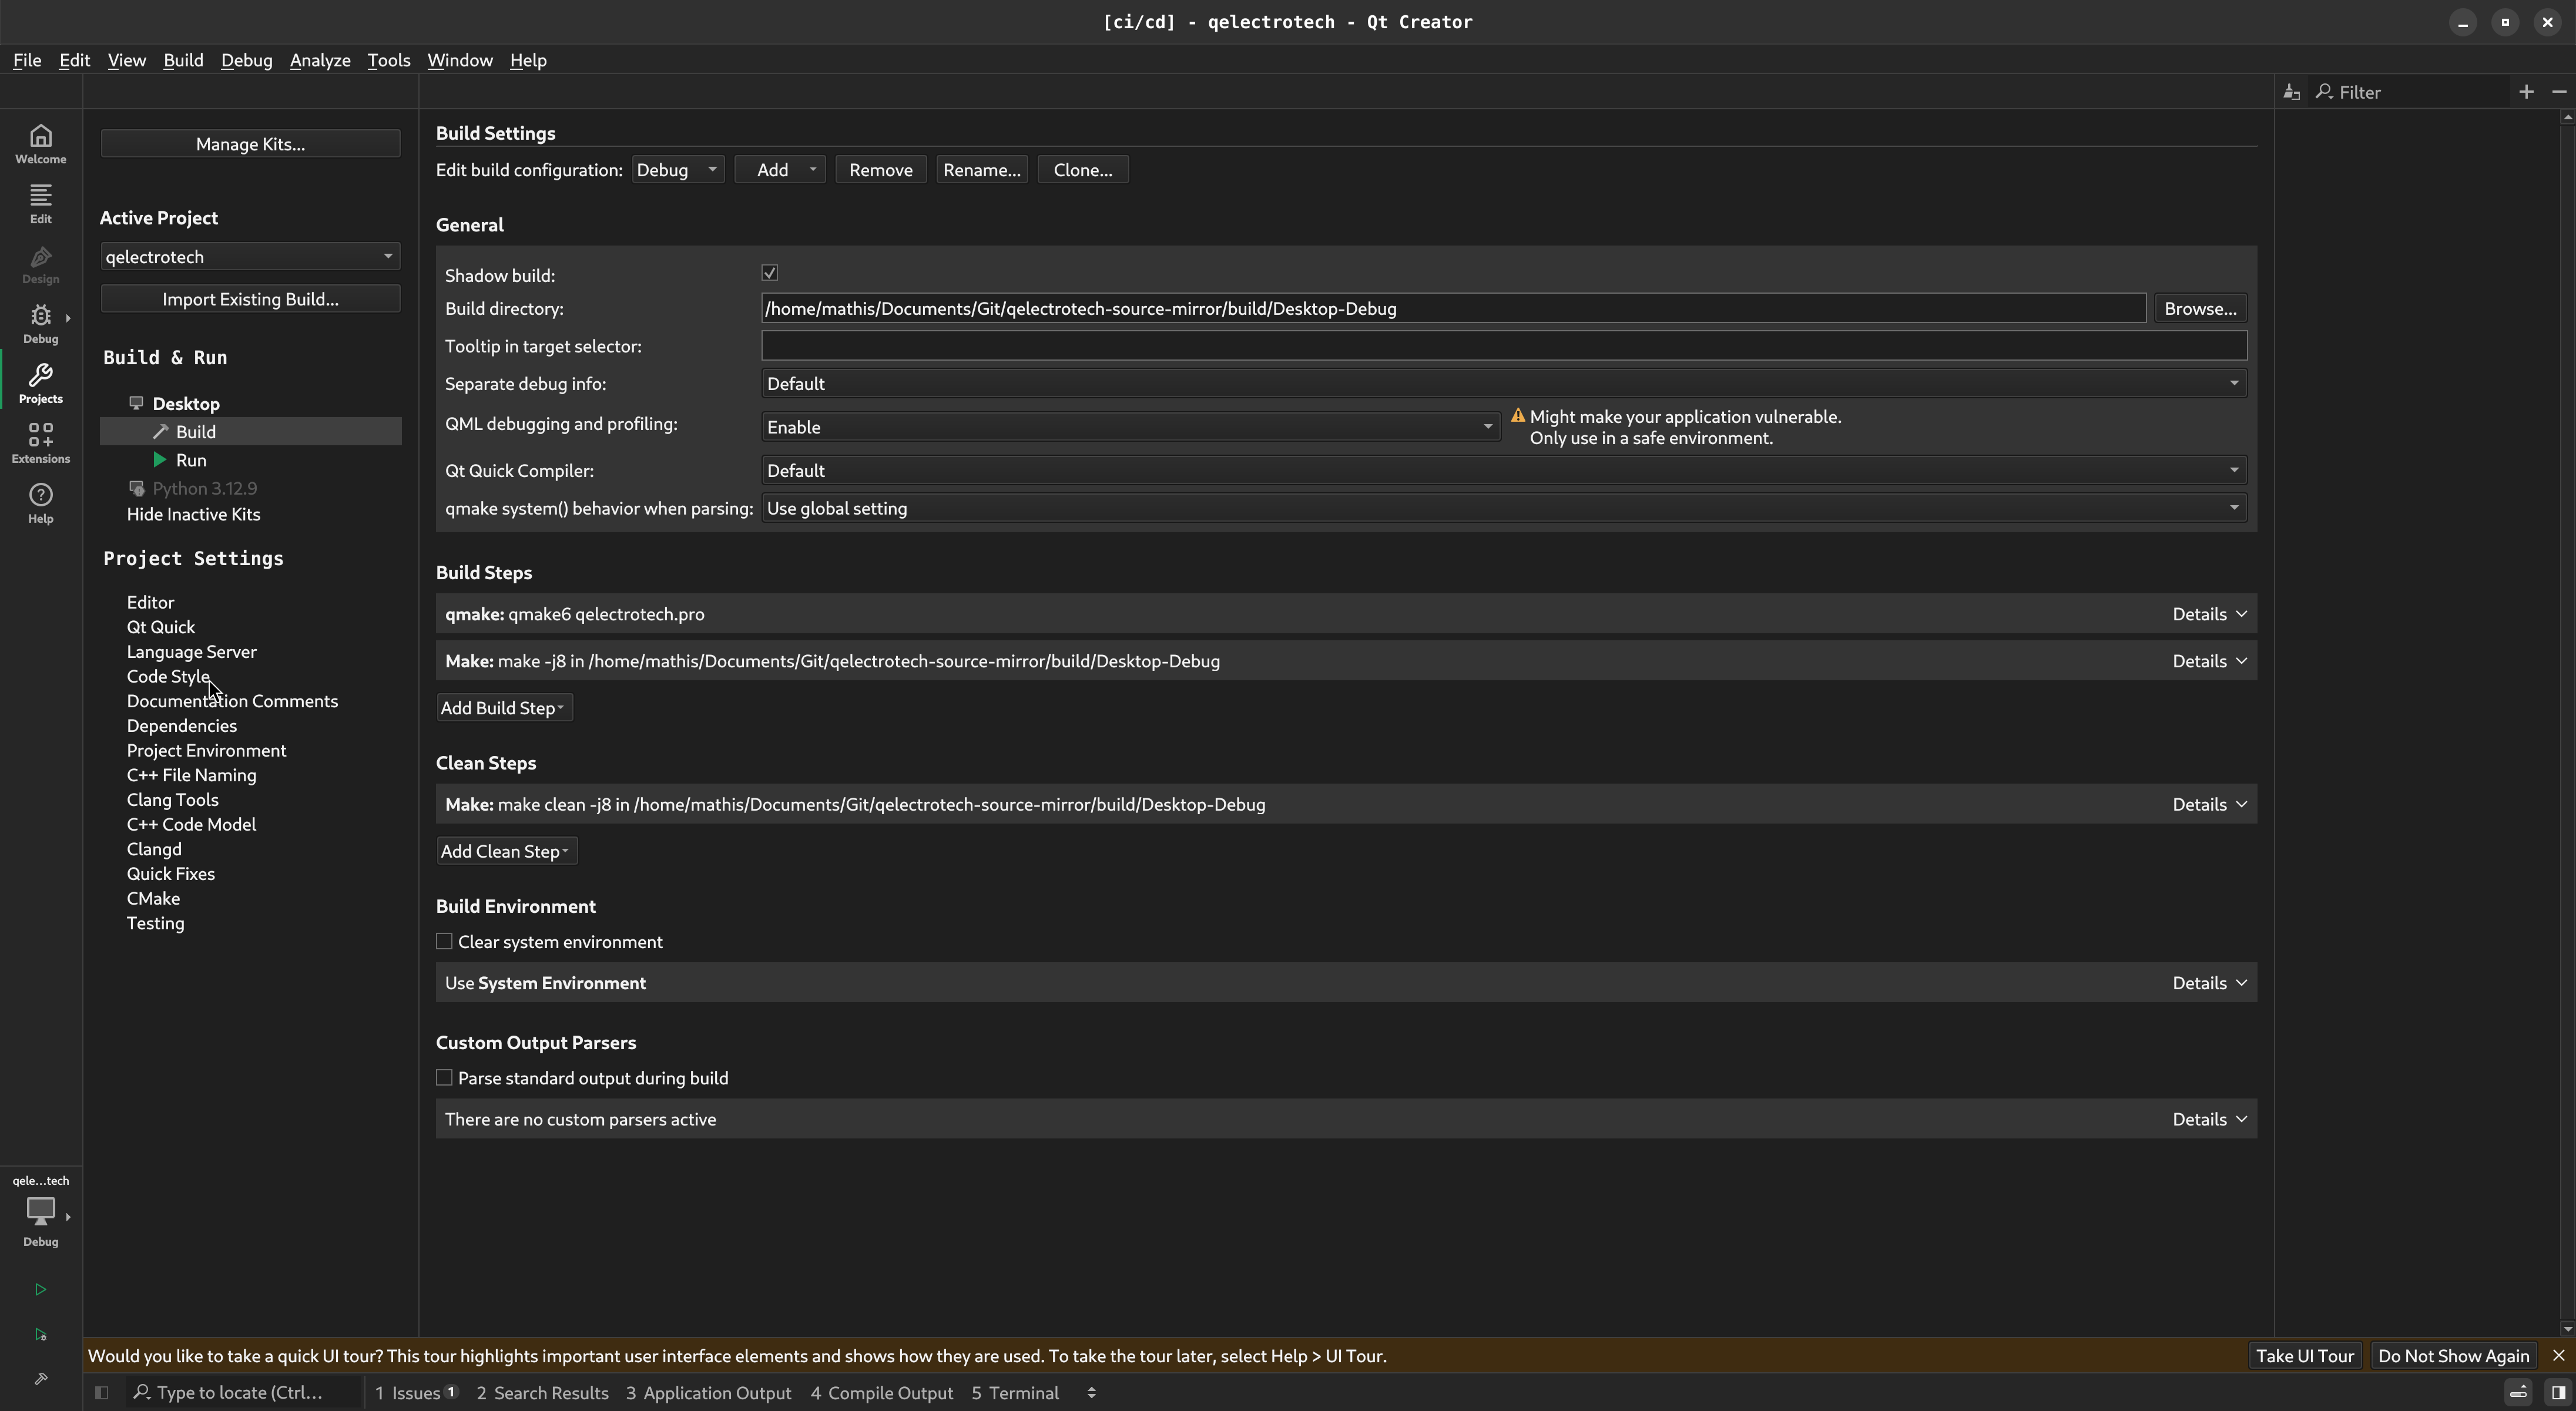This screenshot has width=2576, height=1411.
Task: Open Code Style project settings
Action: (x=168, y=676)
